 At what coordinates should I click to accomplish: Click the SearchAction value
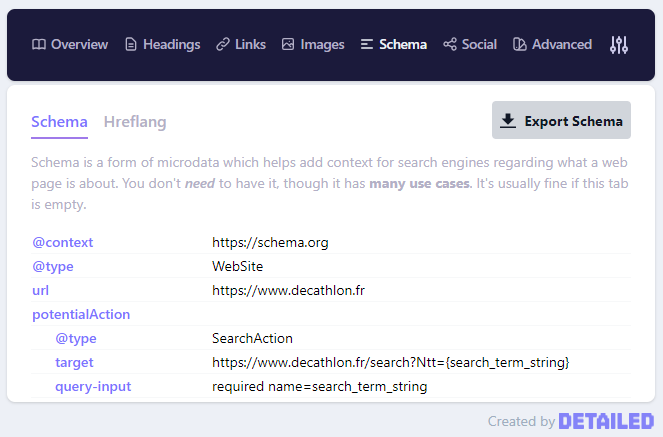click(252, 339)
